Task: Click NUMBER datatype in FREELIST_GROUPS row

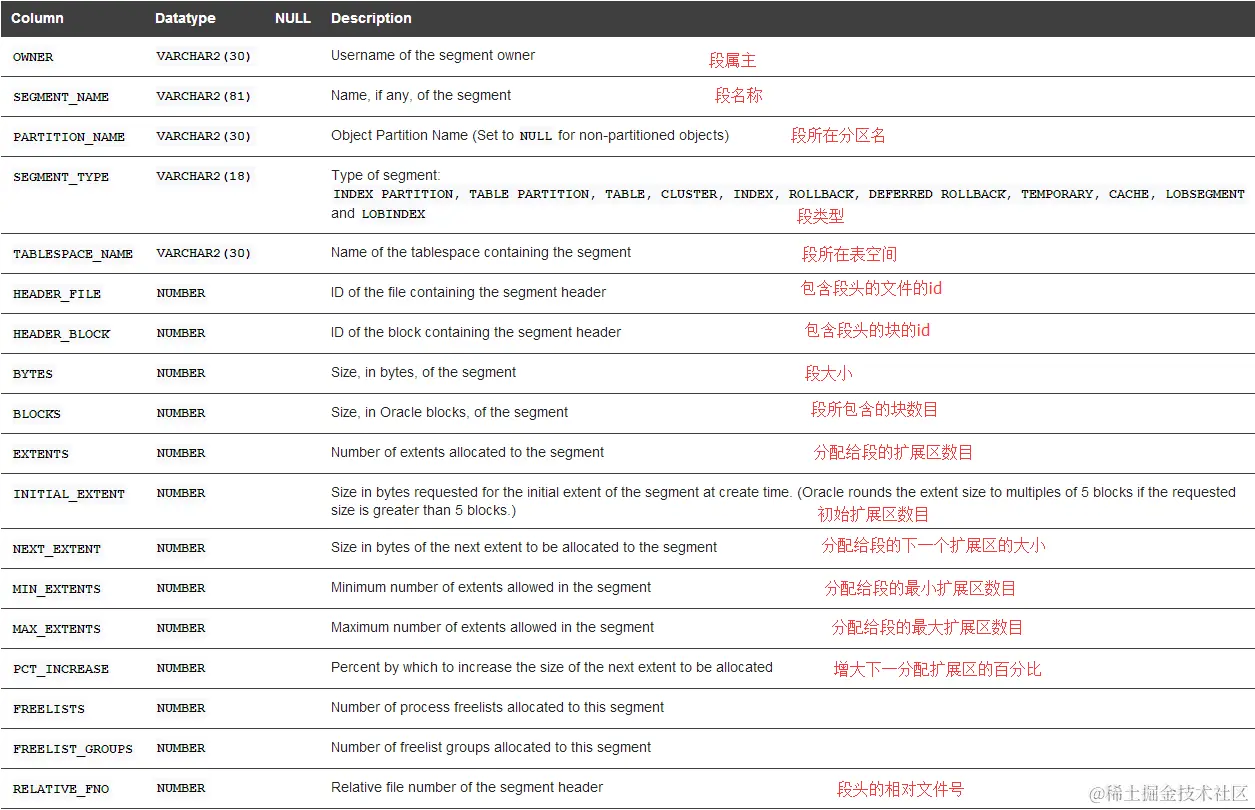Action: click(181, 748)
